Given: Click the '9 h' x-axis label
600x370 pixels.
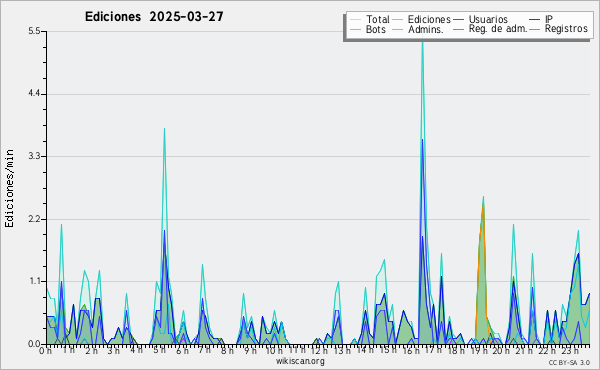Looking at the screenshot, I should click(250, 350).
